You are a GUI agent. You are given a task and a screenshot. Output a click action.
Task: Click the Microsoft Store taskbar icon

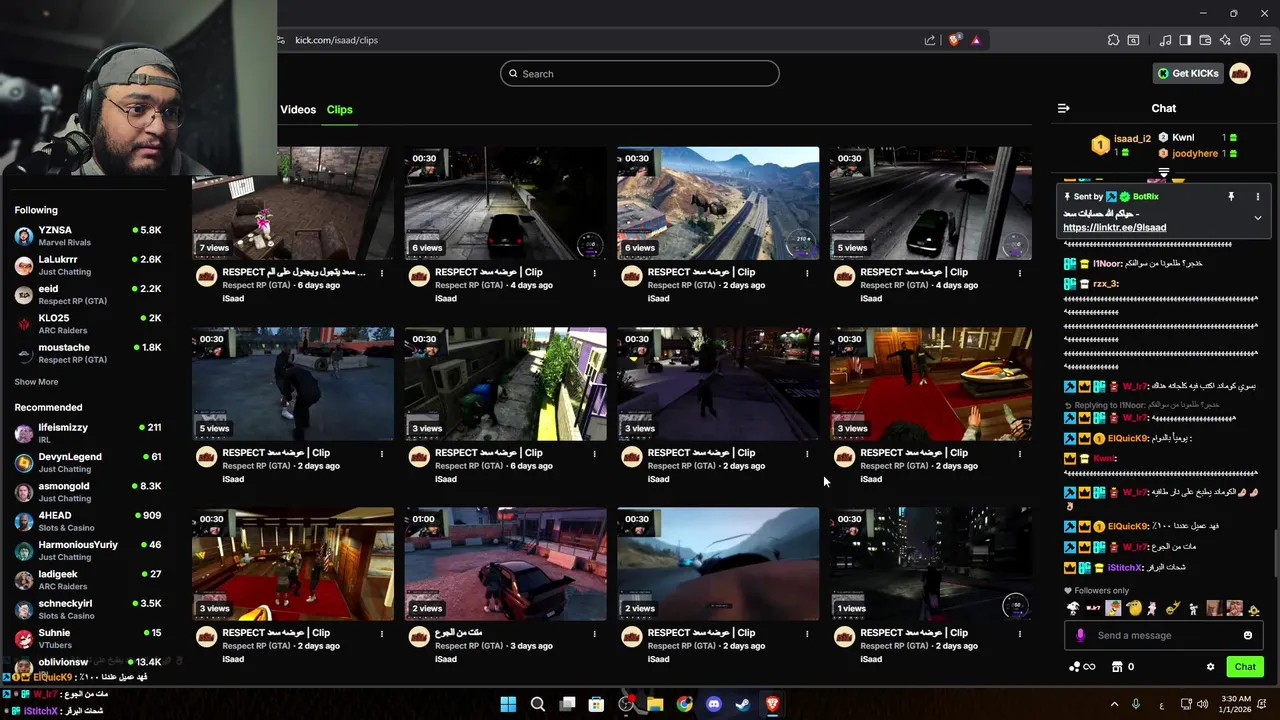(596, 704)
